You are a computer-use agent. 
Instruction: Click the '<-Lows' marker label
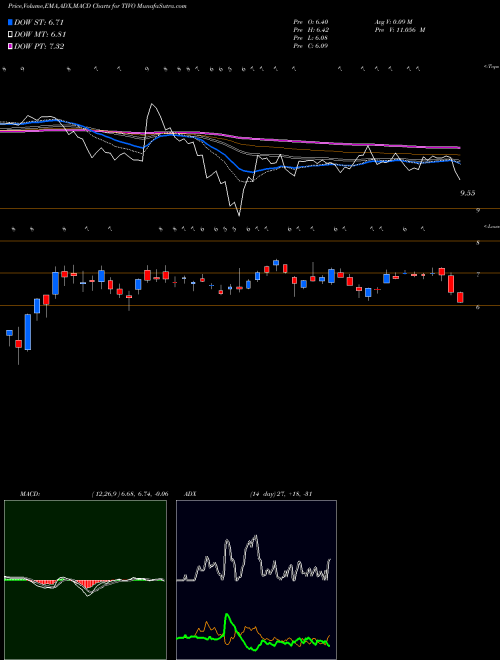pos(492,226)
